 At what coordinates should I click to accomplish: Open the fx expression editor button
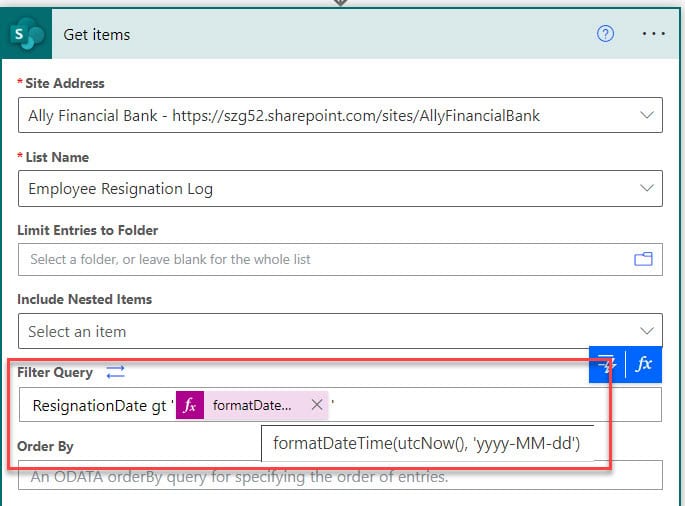[644, 364]
